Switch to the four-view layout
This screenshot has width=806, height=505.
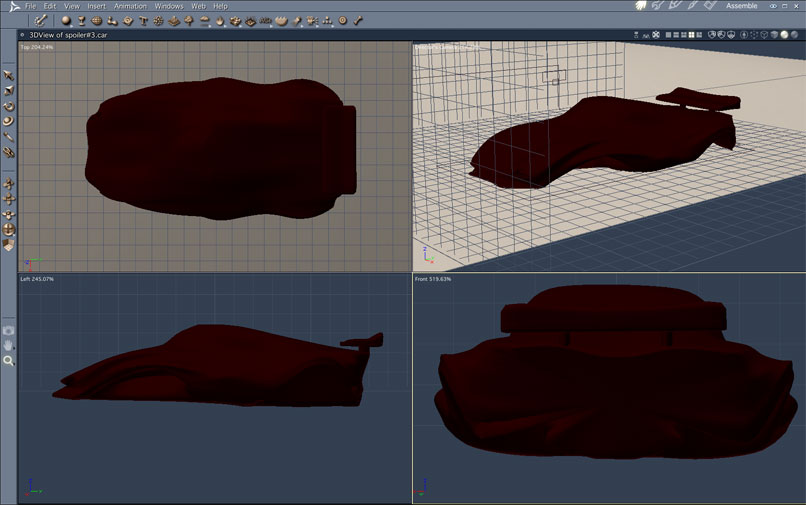tap(691, 35)
